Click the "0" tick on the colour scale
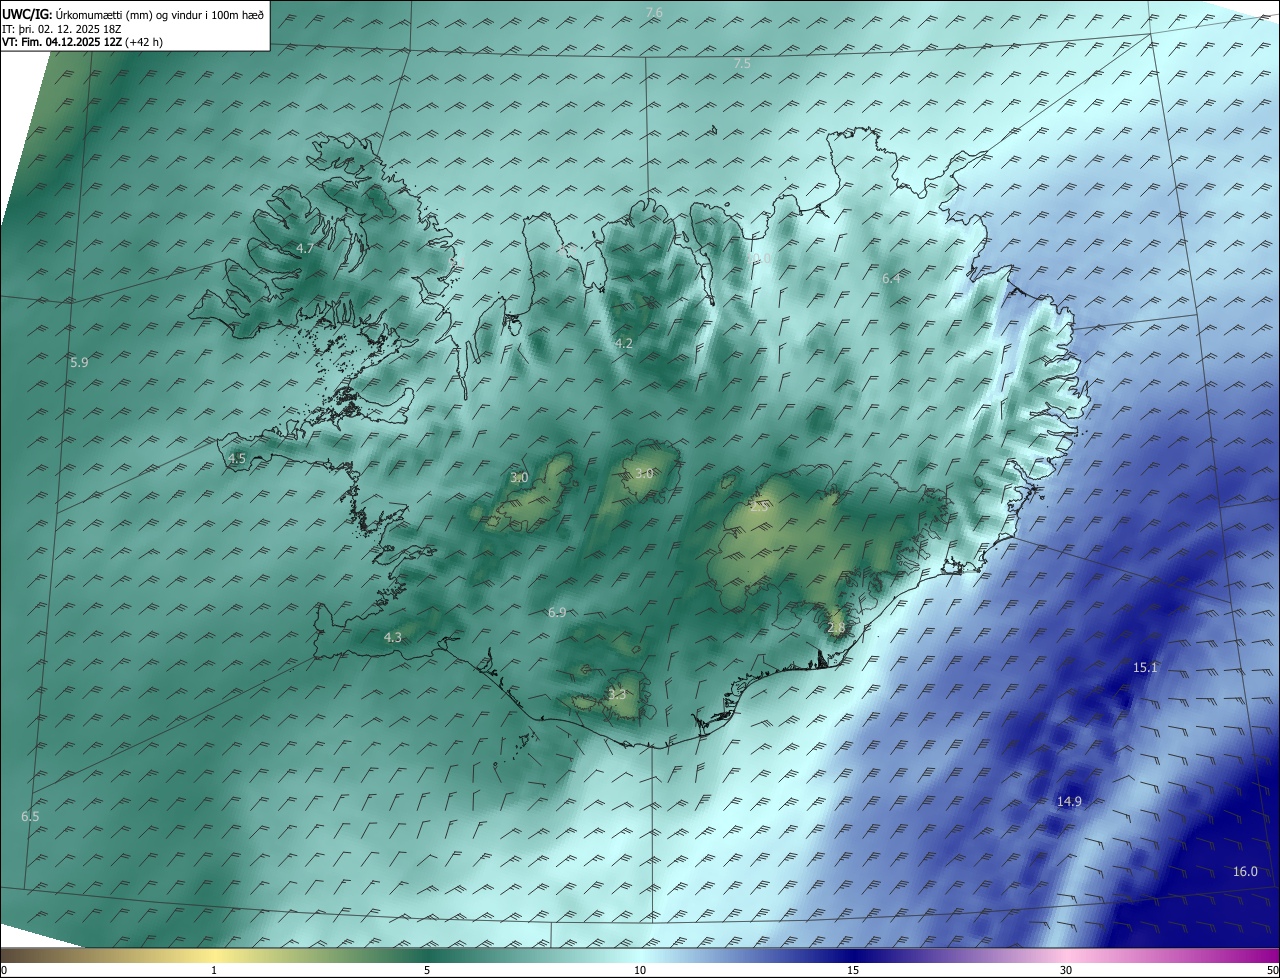 click(x=4, y=970)
